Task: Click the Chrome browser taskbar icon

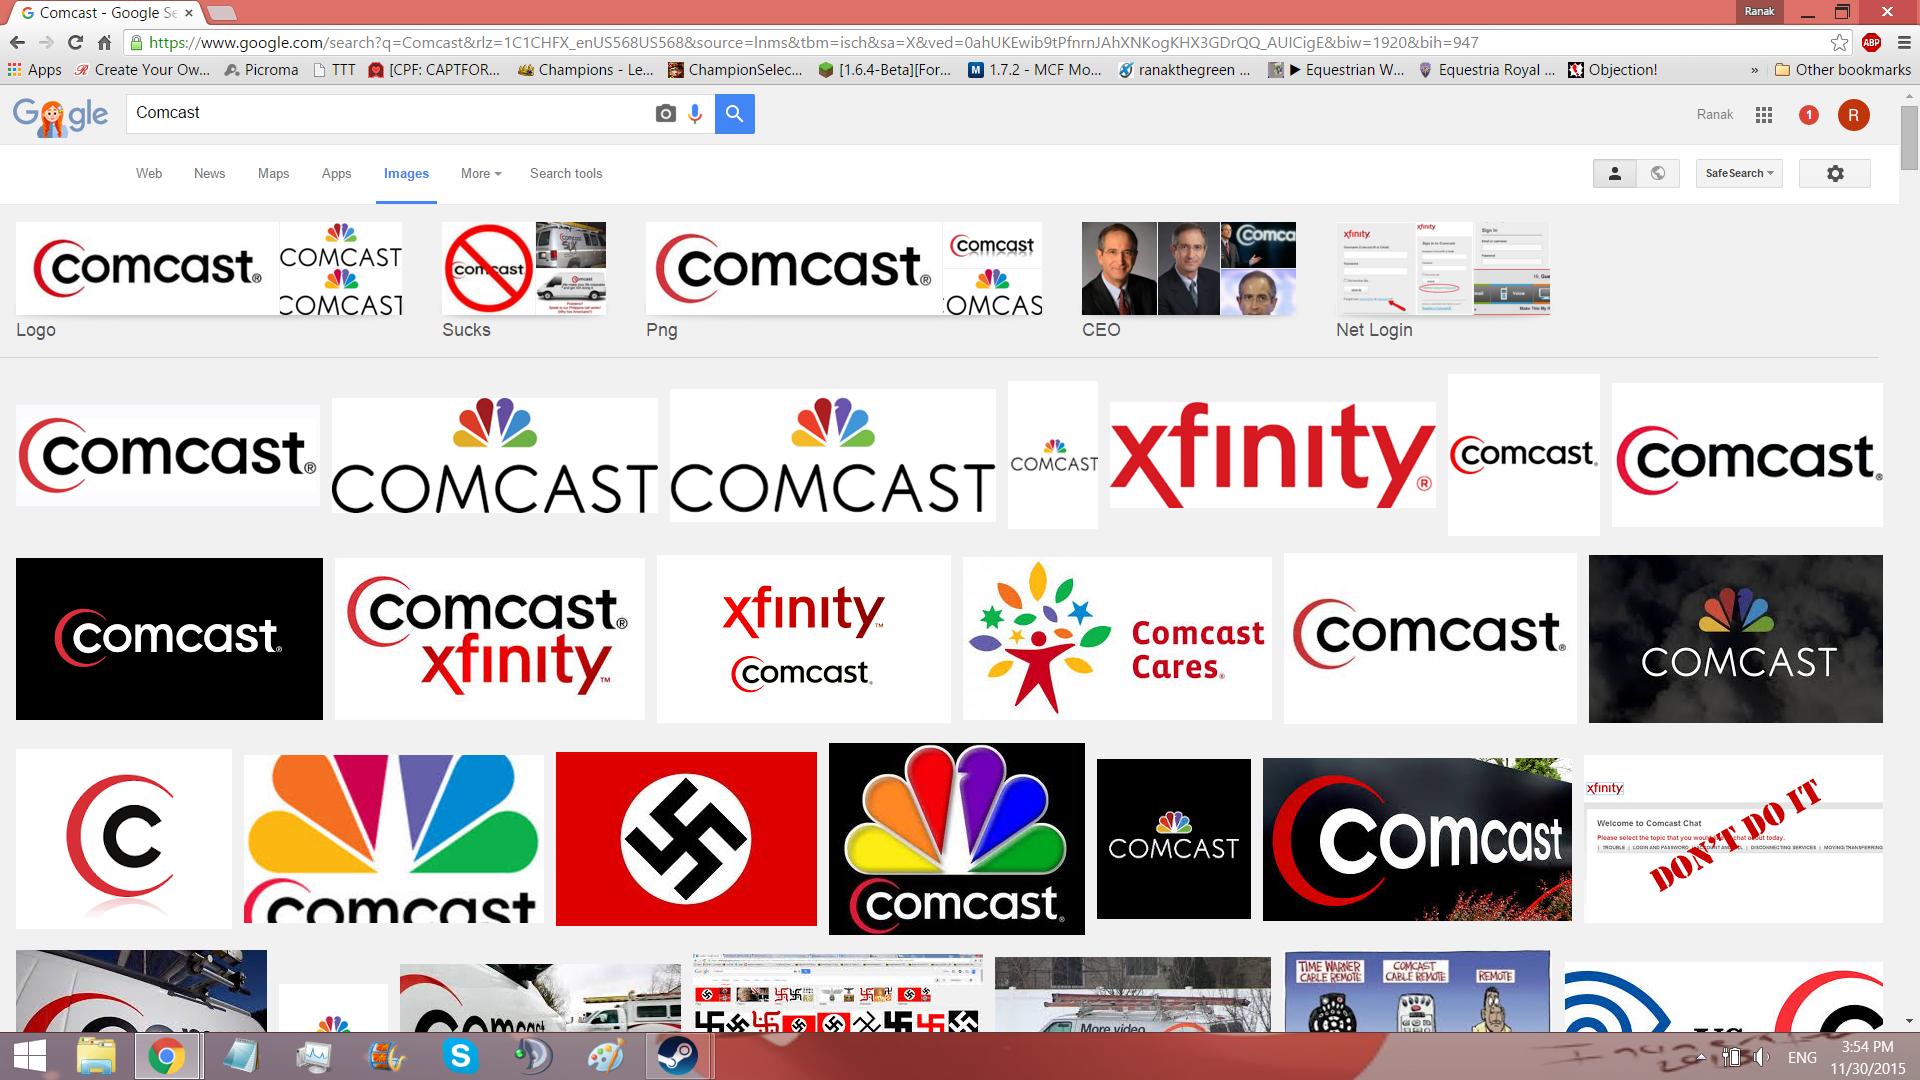Action: tap(165, 1055)
